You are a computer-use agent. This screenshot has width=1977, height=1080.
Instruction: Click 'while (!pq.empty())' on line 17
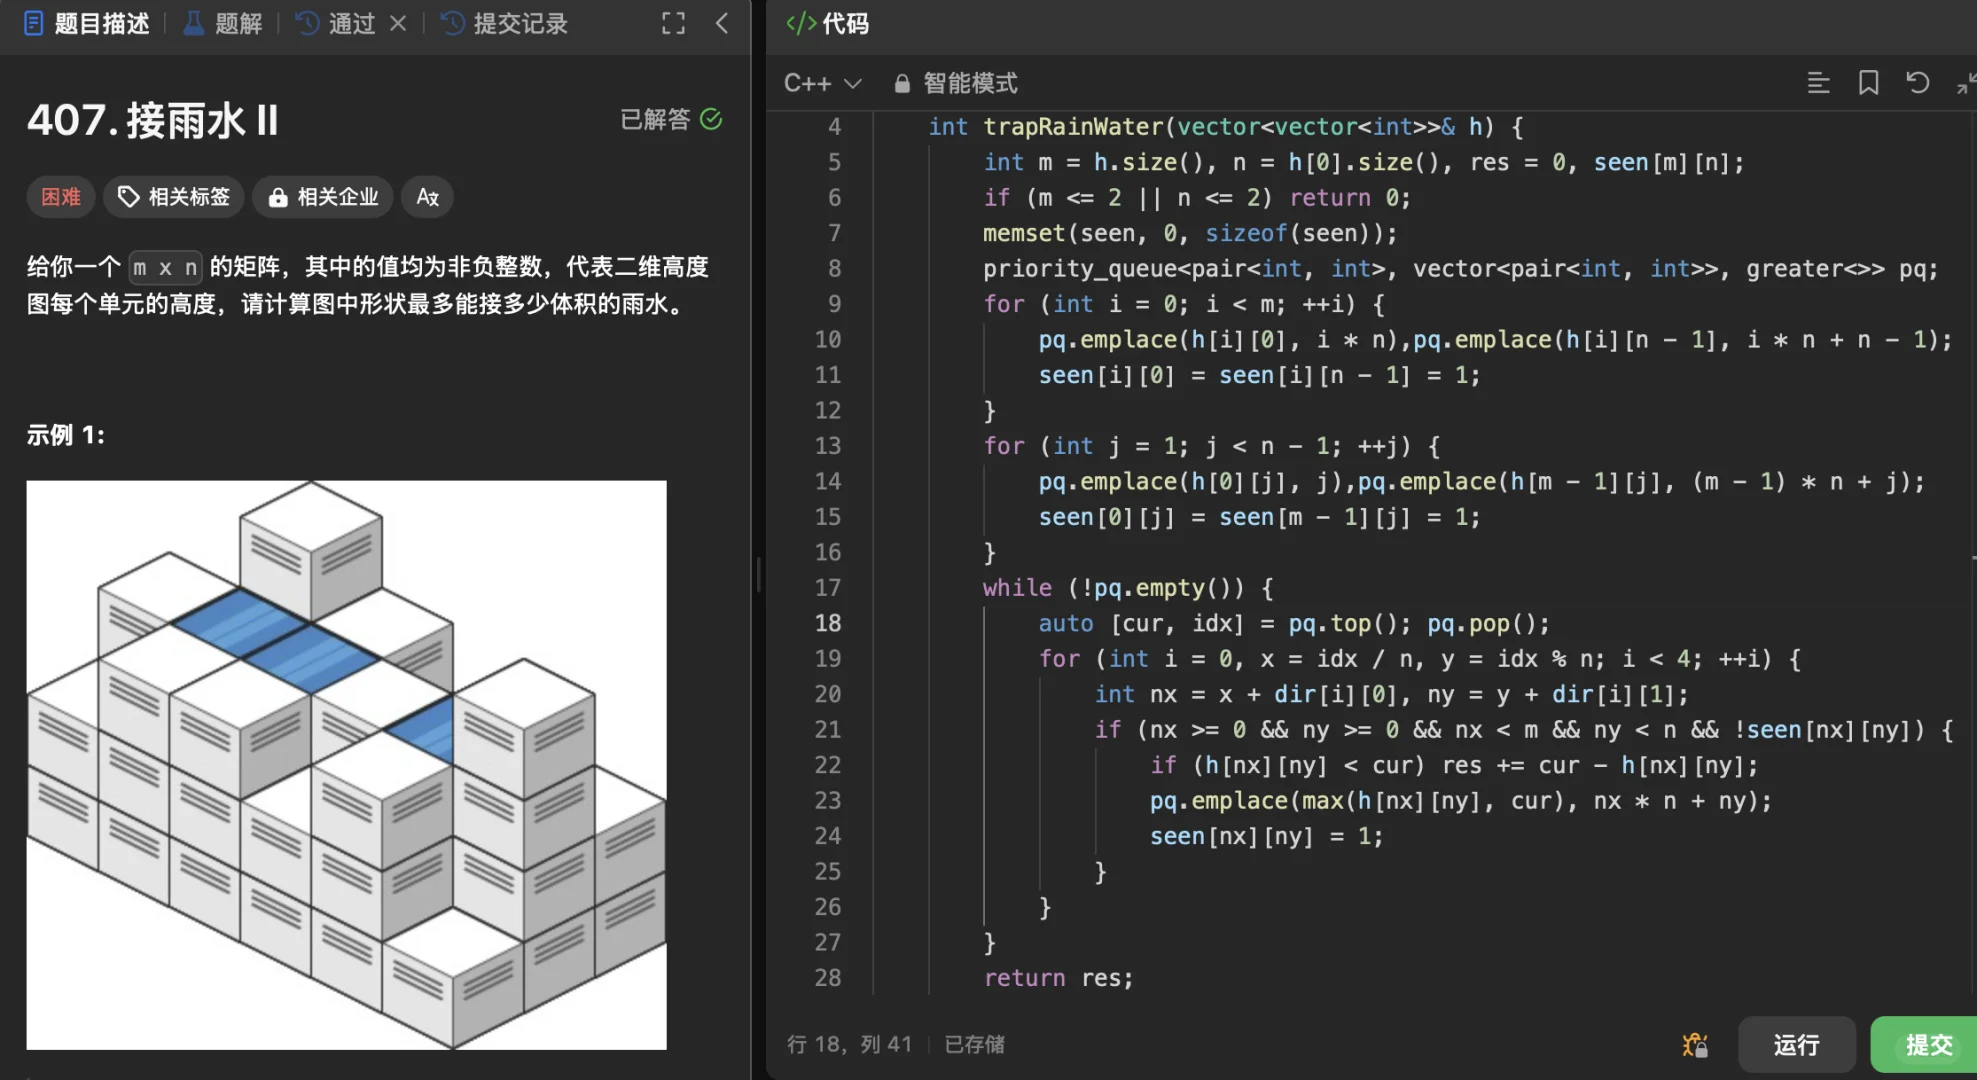click(x=1114, y=588)
